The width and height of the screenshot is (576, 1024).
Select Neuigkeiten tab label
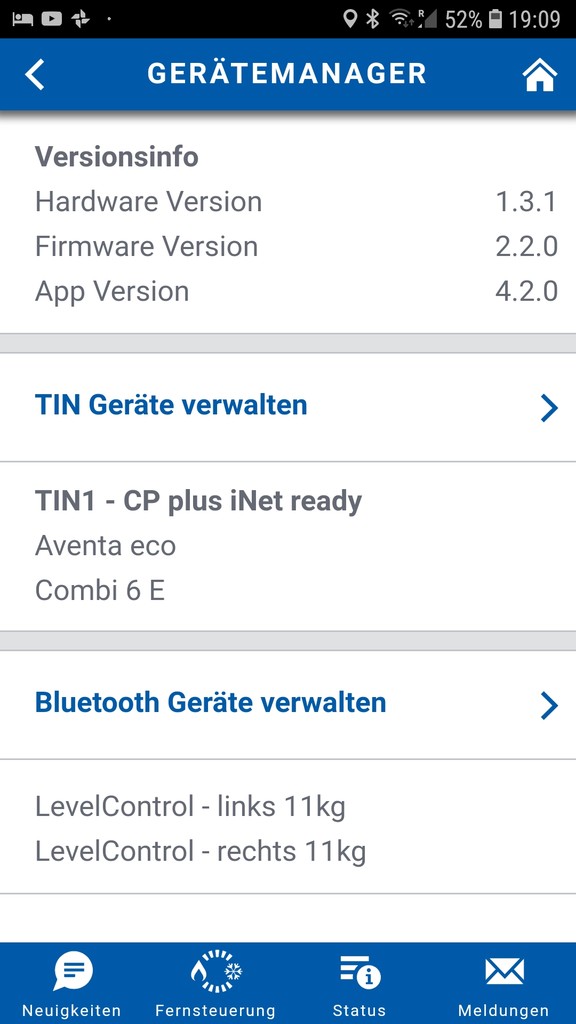click(x=72, y=1010)
